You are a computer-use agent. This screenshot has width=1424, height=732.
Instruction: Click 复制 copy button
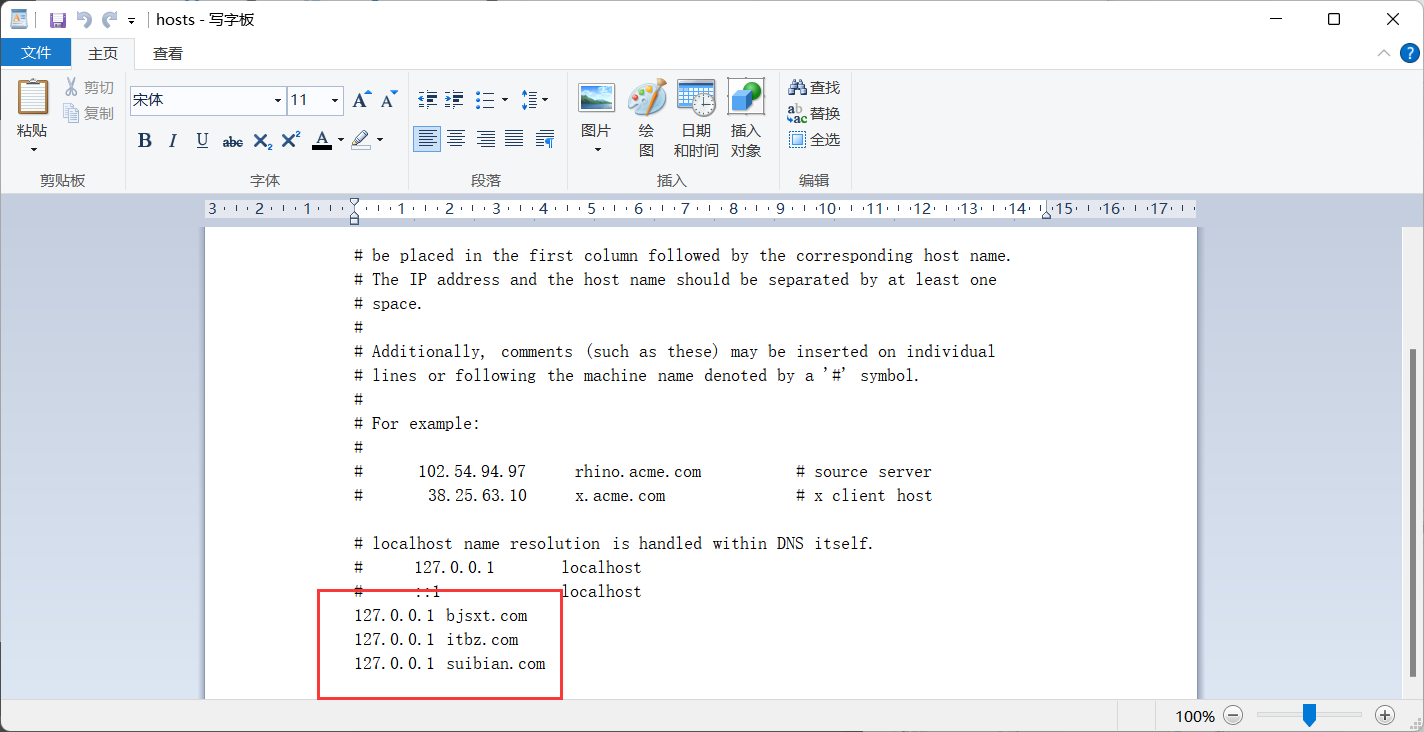coord(89,113)
